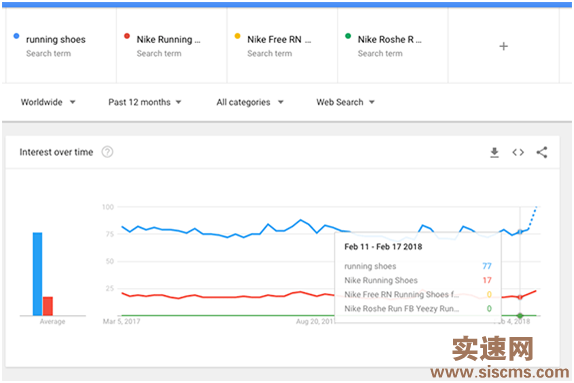
Task: Download the Interest over time data
Action: coord(494,152)
